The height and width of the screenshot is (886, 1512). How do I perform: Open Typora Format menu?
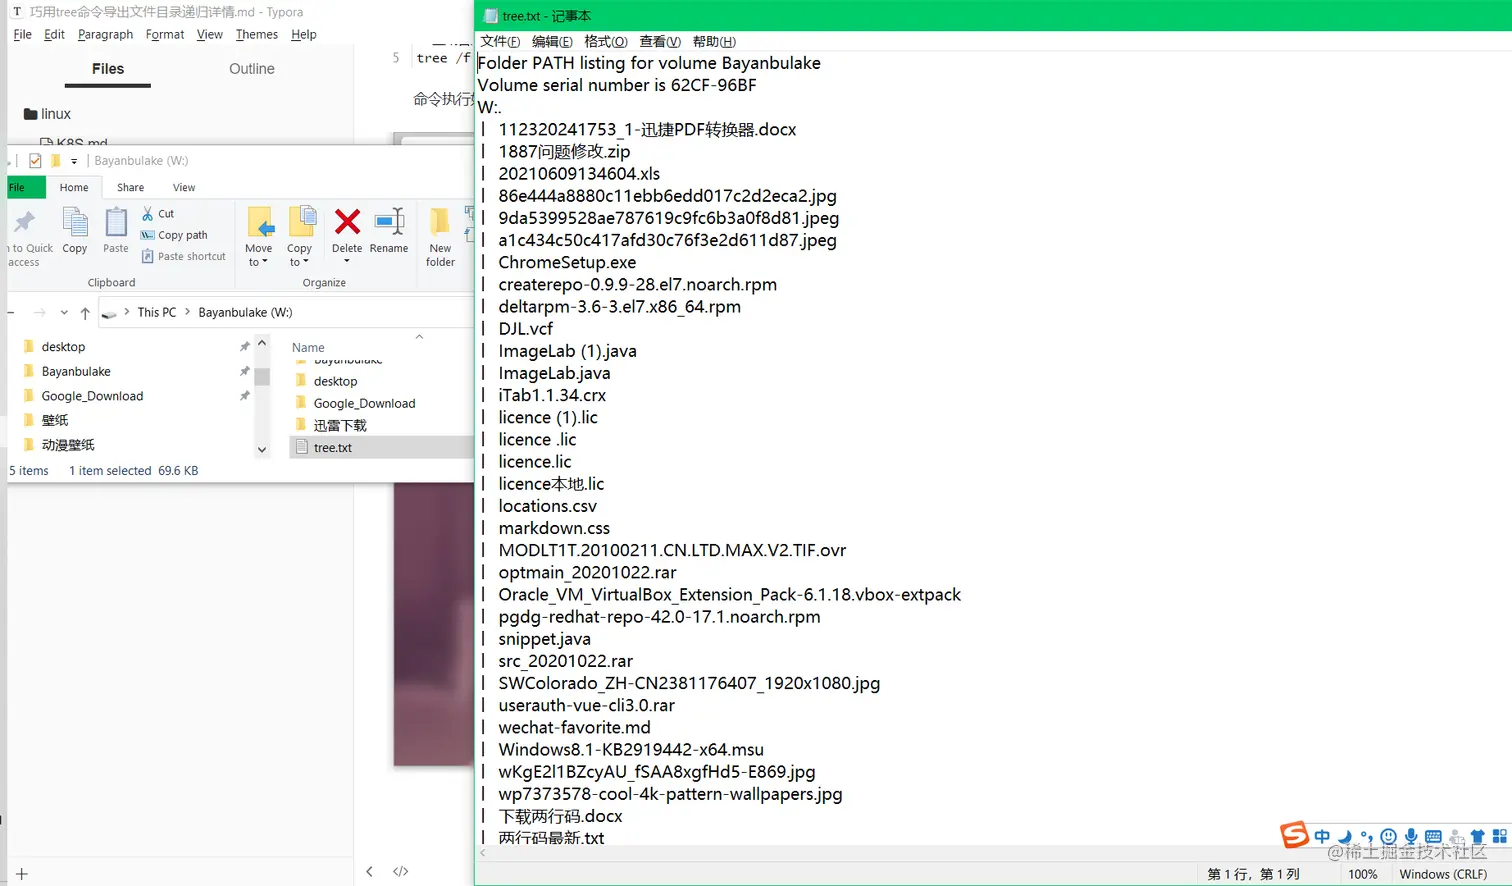165,34
